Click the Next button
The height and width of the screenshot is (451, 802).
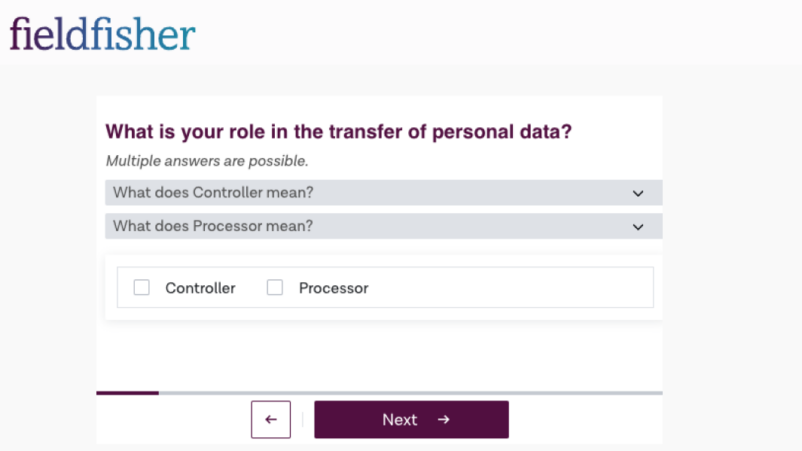click(x=411, y=419)
